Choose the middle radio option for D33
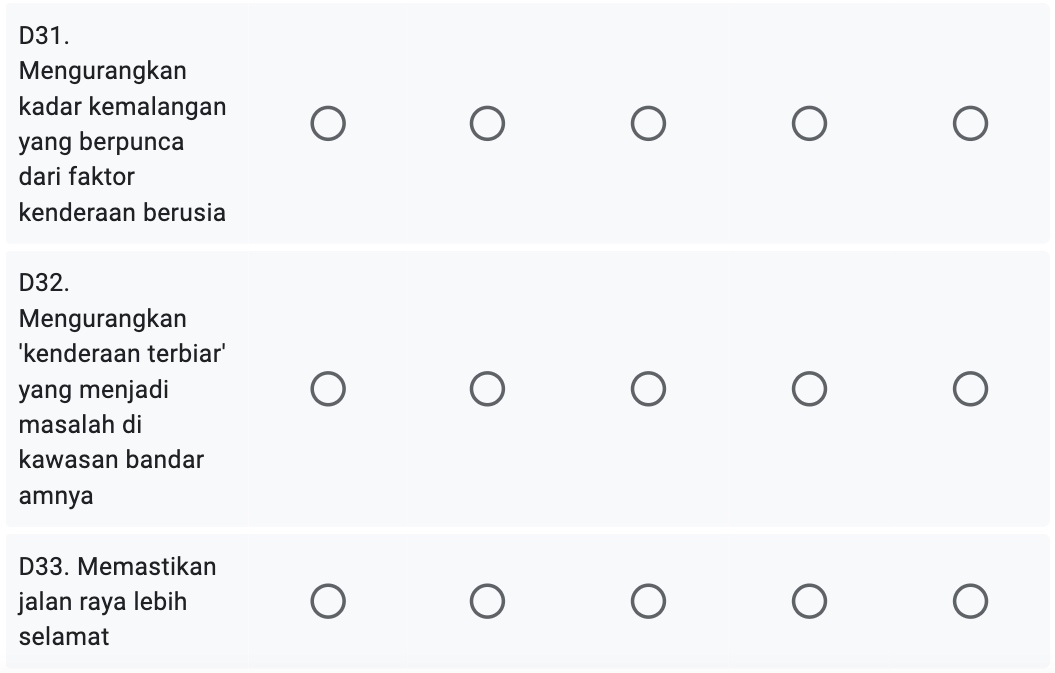Image resolution: width=1055 pixels, height=673 pixels. 648,602
